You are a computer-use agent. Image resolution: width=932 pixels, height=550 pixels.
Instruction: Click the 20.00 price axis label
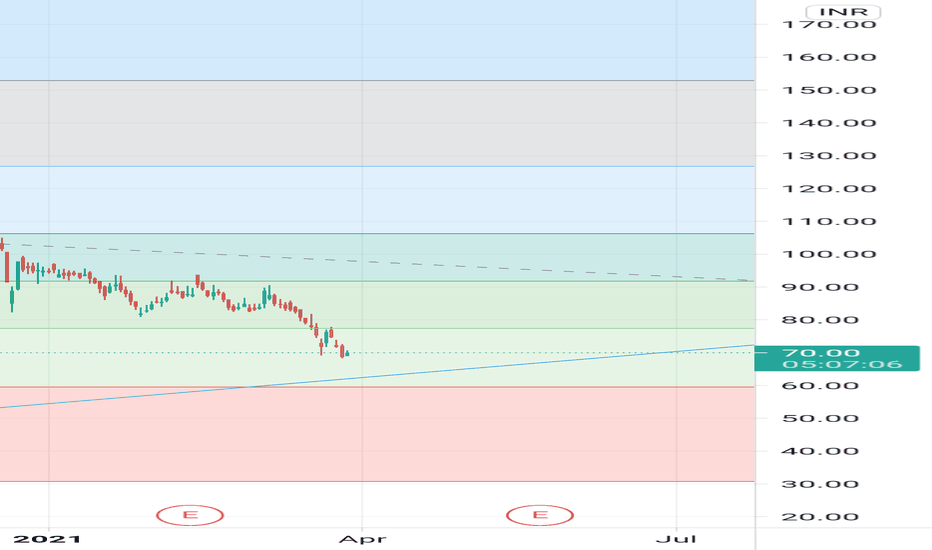pyautogui.click(x=820, y=517)
